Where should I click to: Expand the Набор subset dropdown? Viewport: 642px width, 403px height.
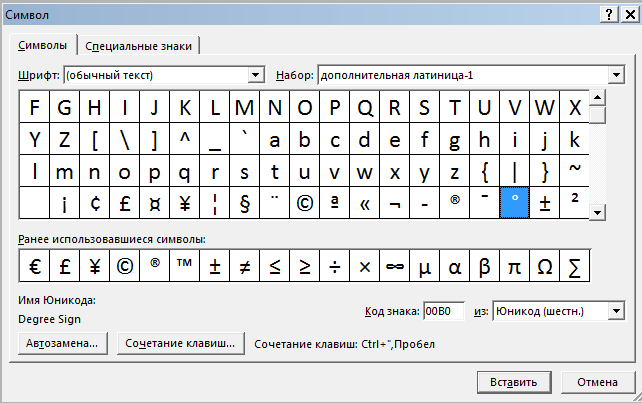(x=615, y=75)
